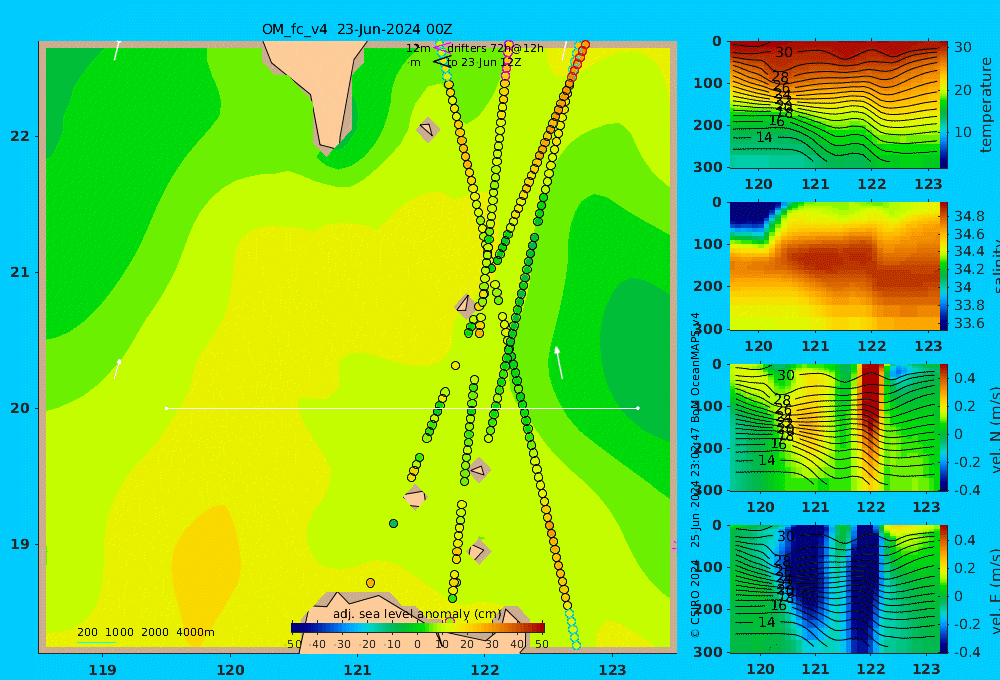Click the lone orange drifter dot near 18.7N 121.1E
The height and width of the screenshot is (680, 1000).
click(x=371, y=583)
